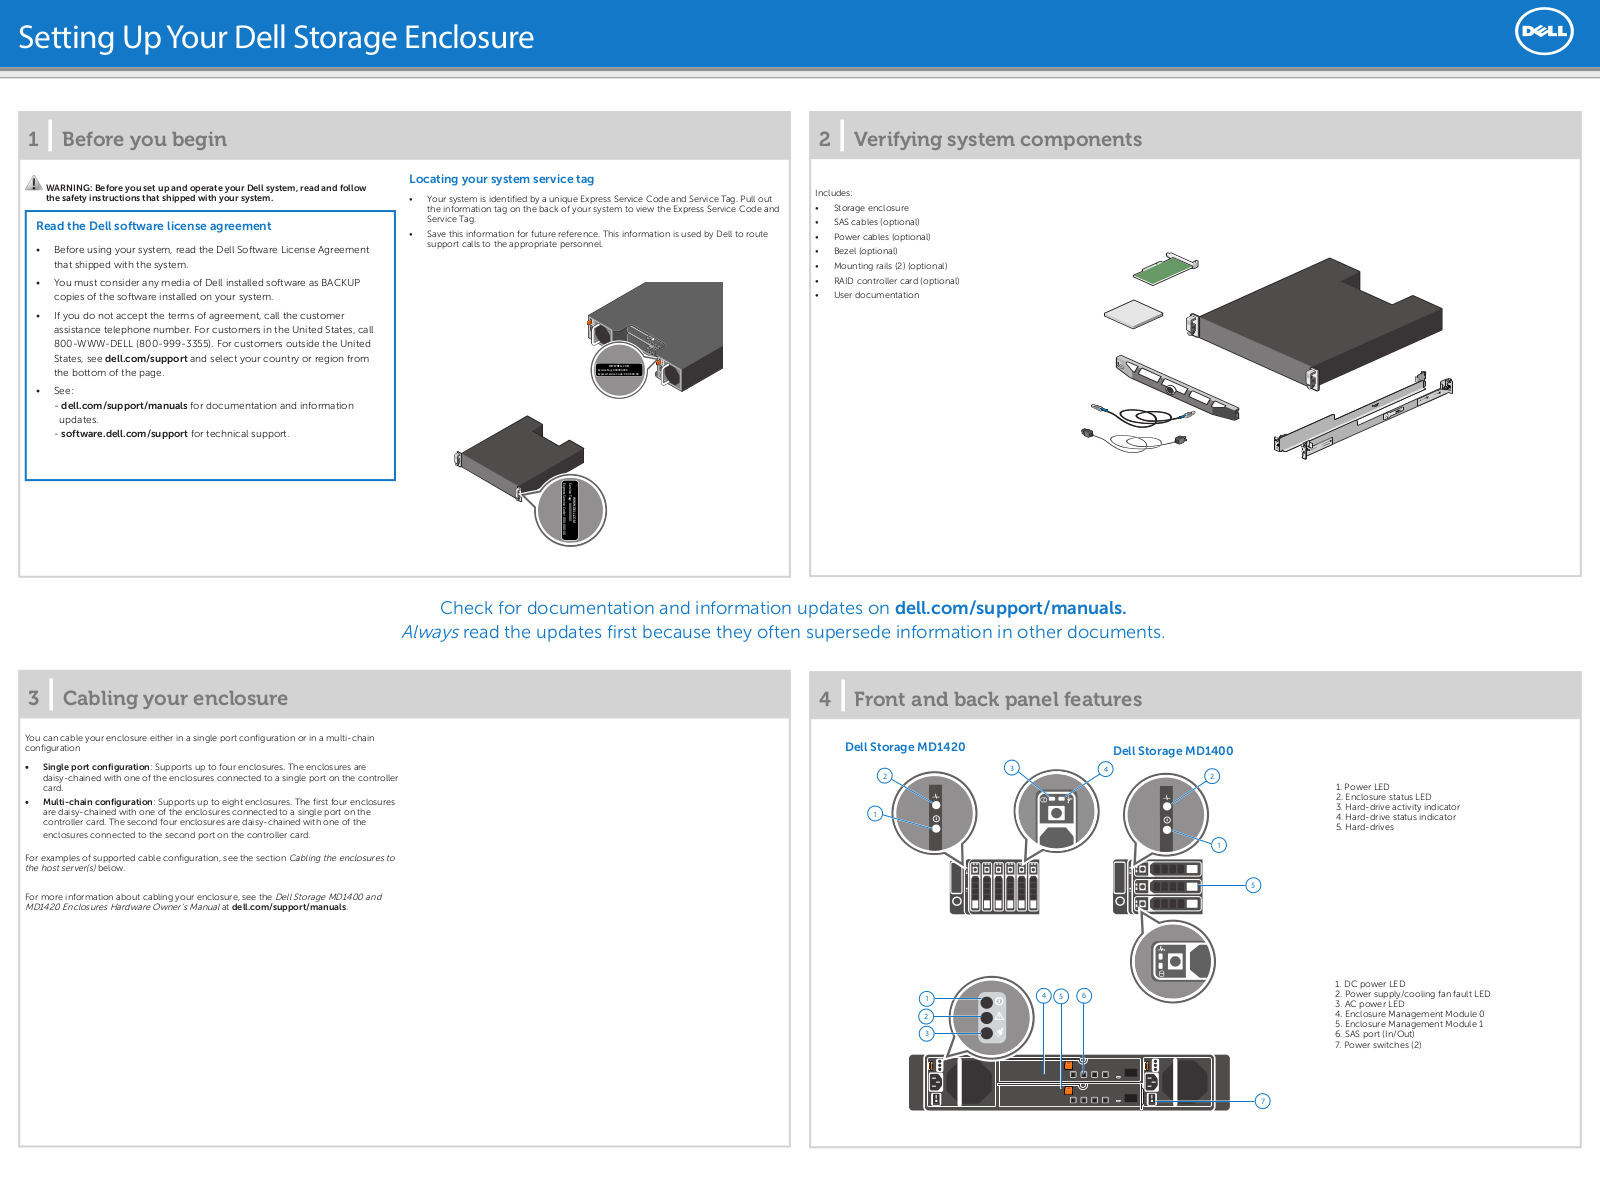Open the dell.com/support/manuals link in the blue banner

1010,608
